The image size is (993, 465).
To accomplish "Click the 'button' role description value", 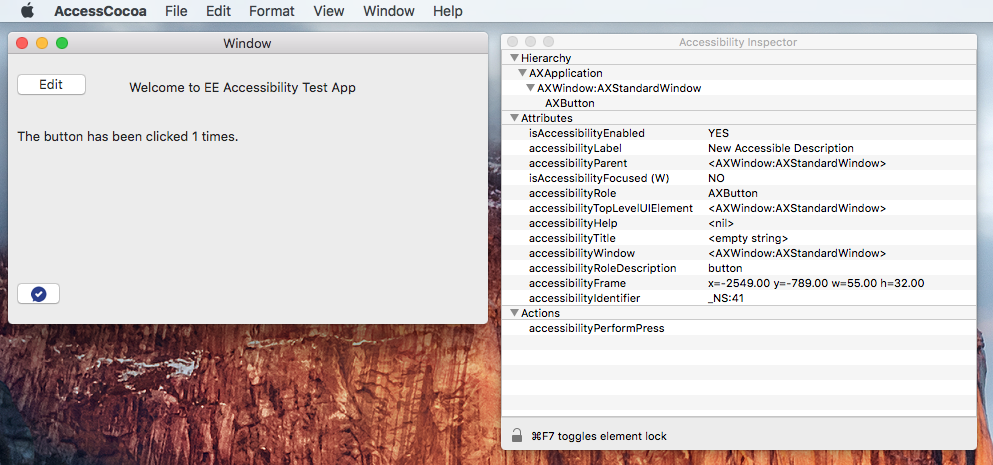I will point(725,268).
